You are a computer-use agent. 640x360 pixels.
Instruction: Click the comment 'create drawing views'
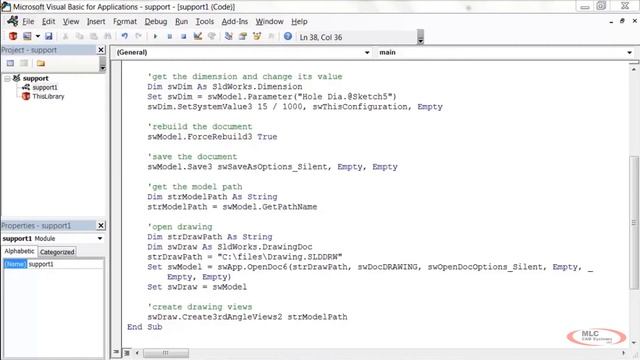[200, 307]
